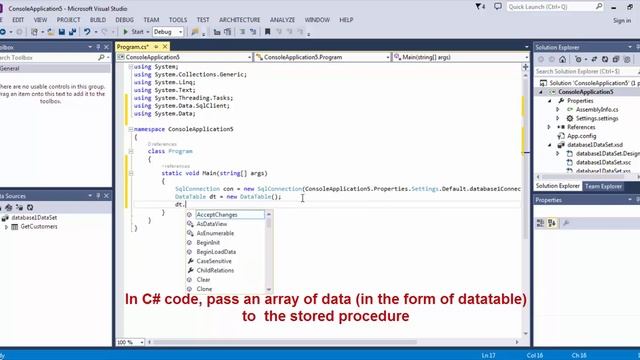640x360 pixels.
Task: Open the BUILD menu
Action: click(x=98, y=20)
